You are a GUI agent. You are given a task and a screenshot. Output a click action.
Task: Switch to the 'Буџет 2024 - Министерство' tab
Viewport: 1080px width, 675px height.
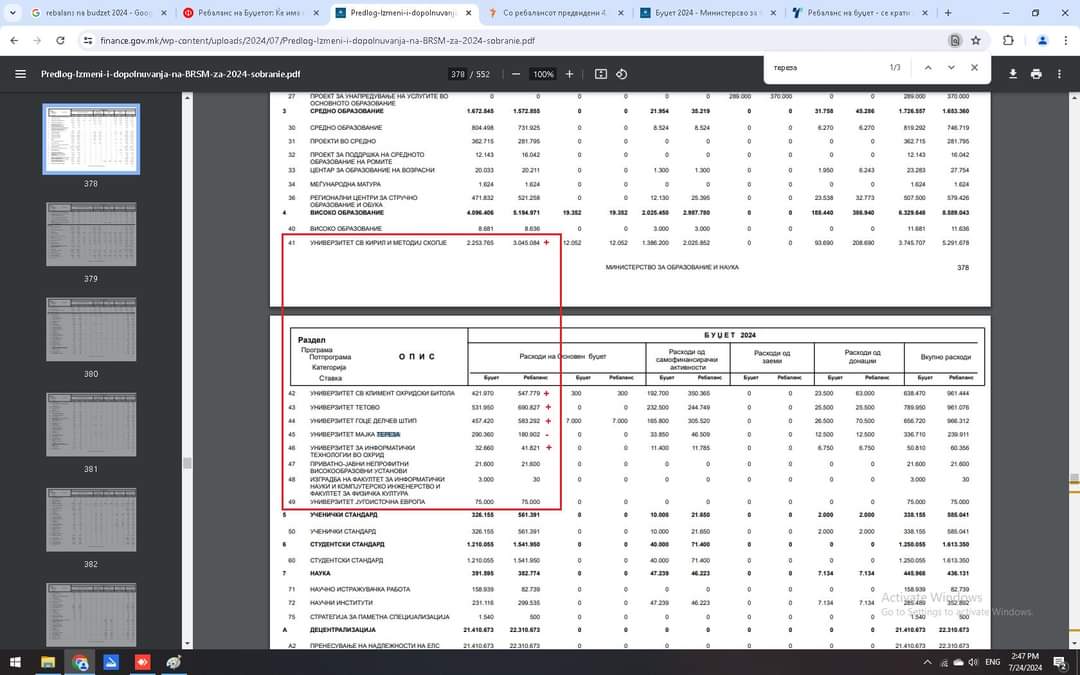706,13
